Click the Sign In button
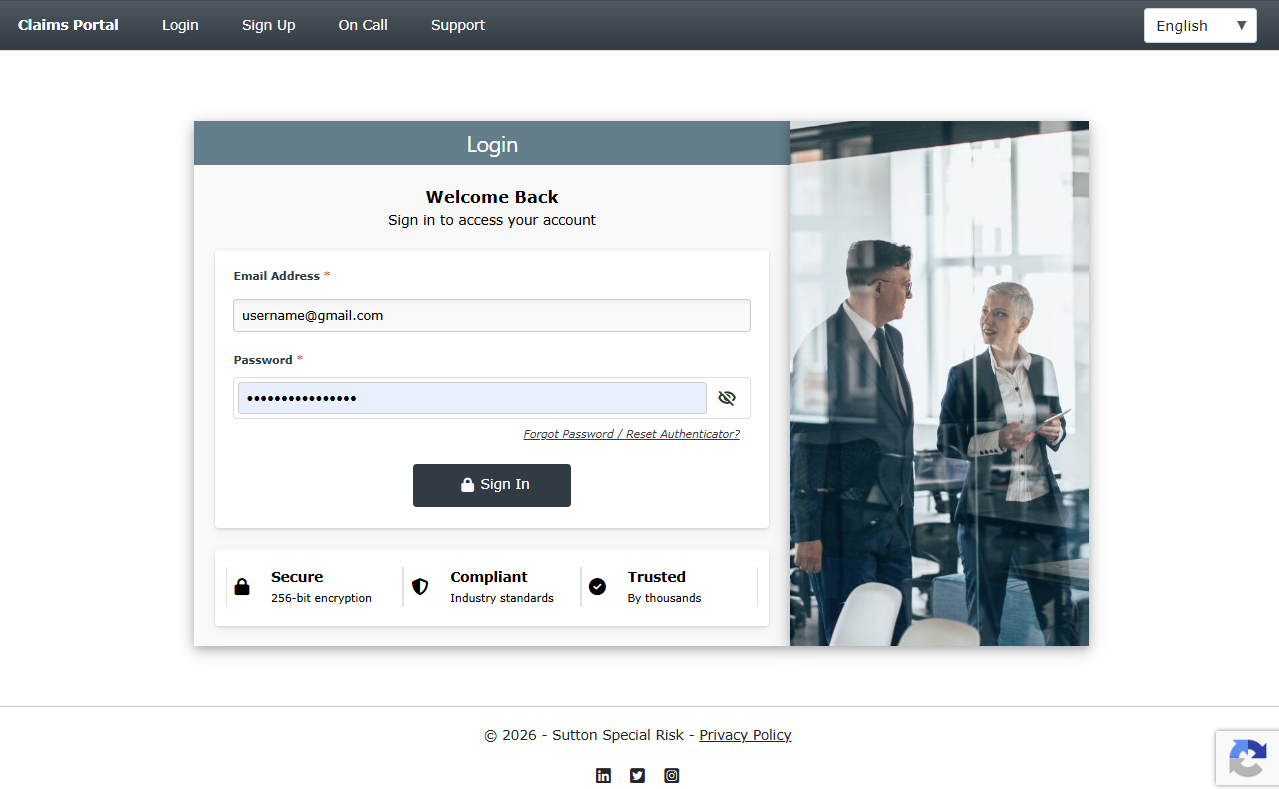This screenshot has height=789, width=1279. click(x=492, y=485)
